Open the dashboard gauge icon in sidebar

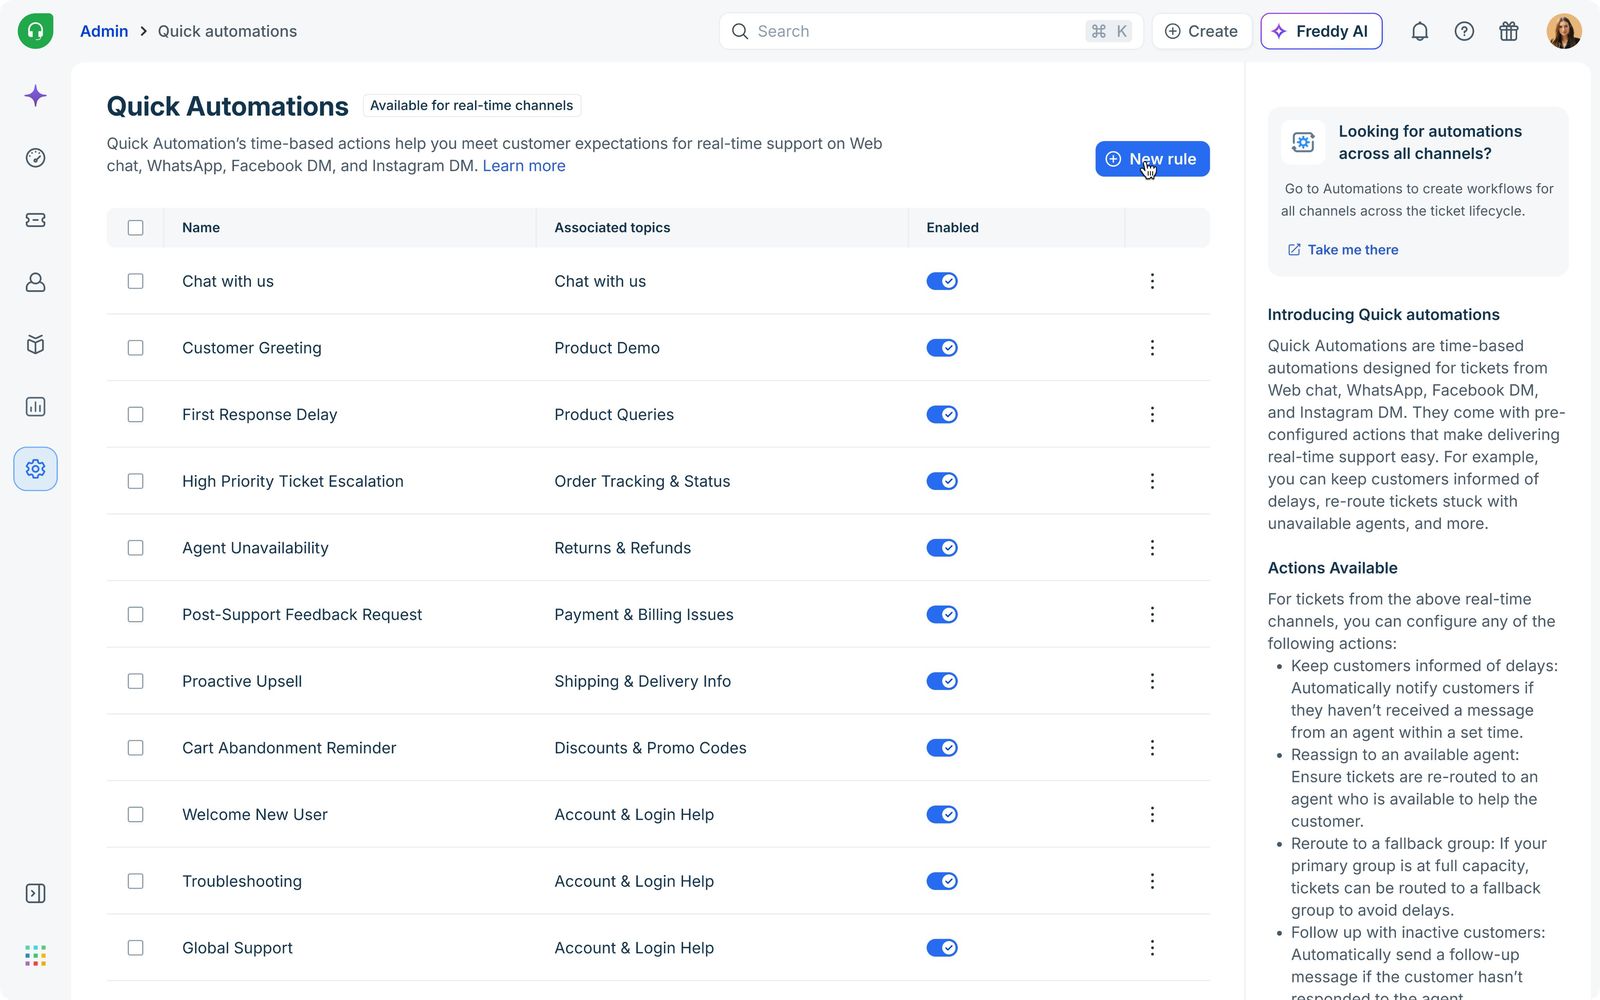coord(35,158)
